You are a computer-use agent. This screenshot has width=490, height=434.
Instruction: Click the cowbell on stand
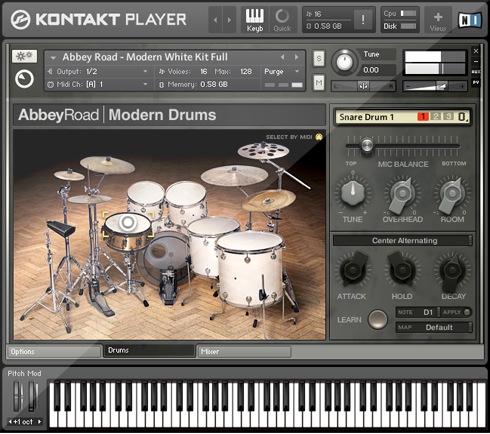pos(61,229)
